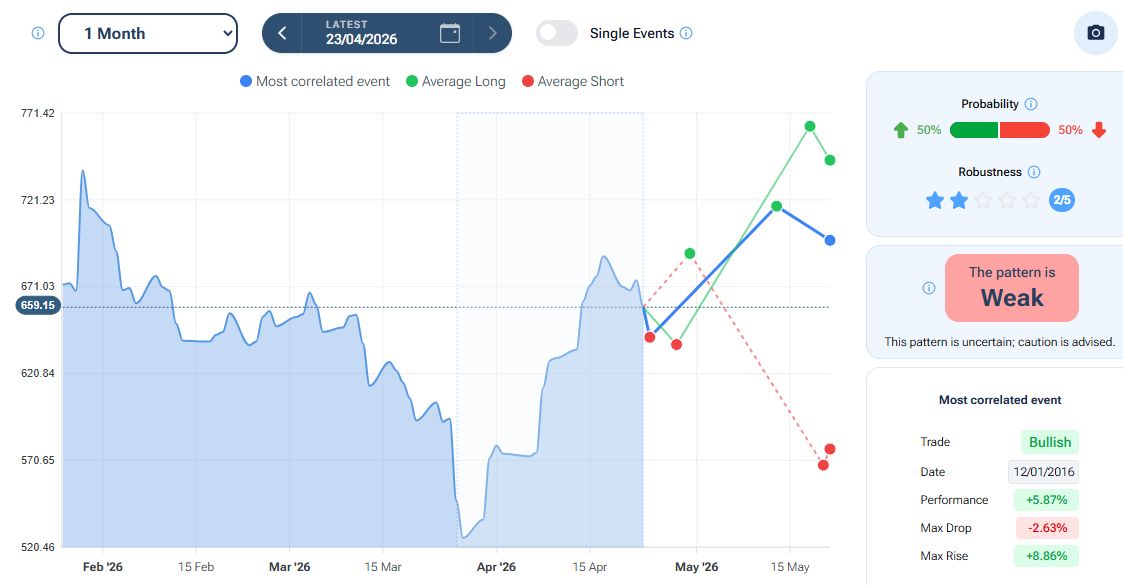Click the 659.15 price label on axis
This screenshot has width=1123, height=585.
pos(36,305)
